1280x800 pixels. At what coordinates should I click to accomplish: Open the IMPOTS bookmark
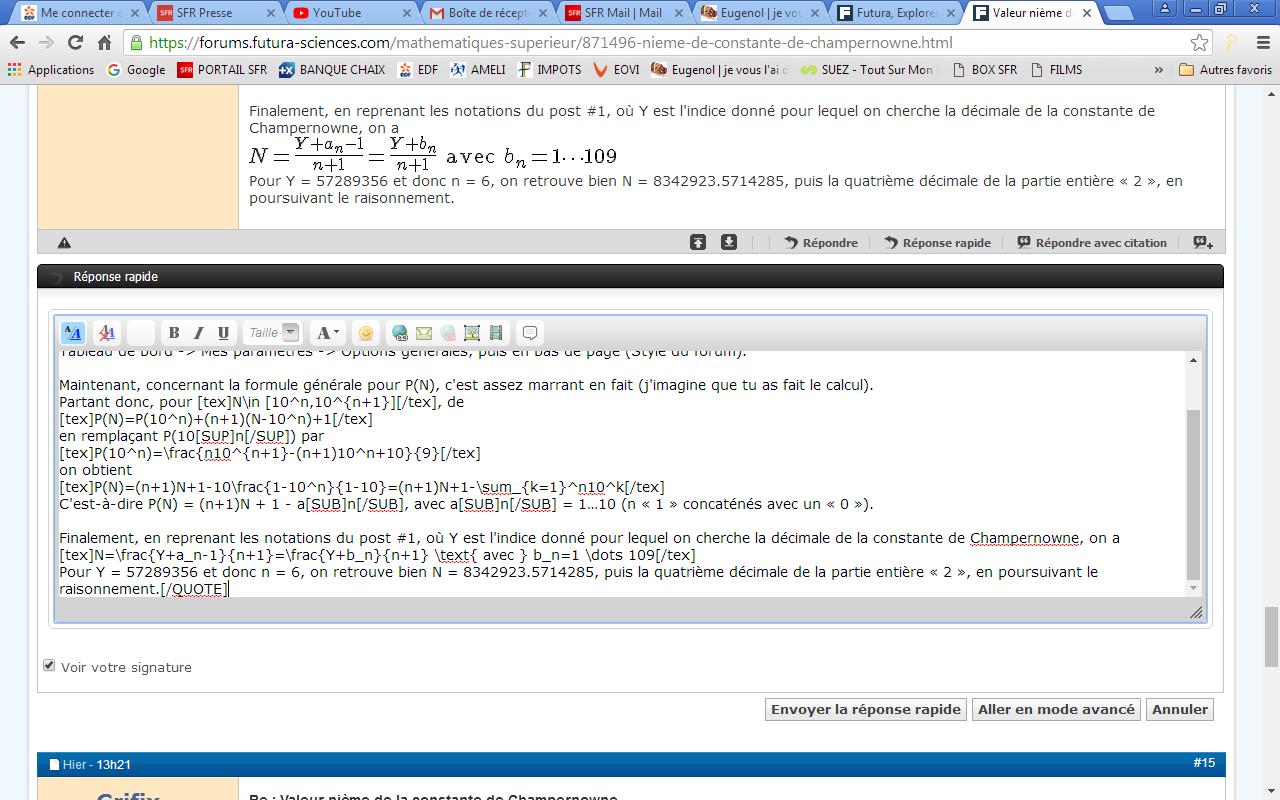click(549, 70)
